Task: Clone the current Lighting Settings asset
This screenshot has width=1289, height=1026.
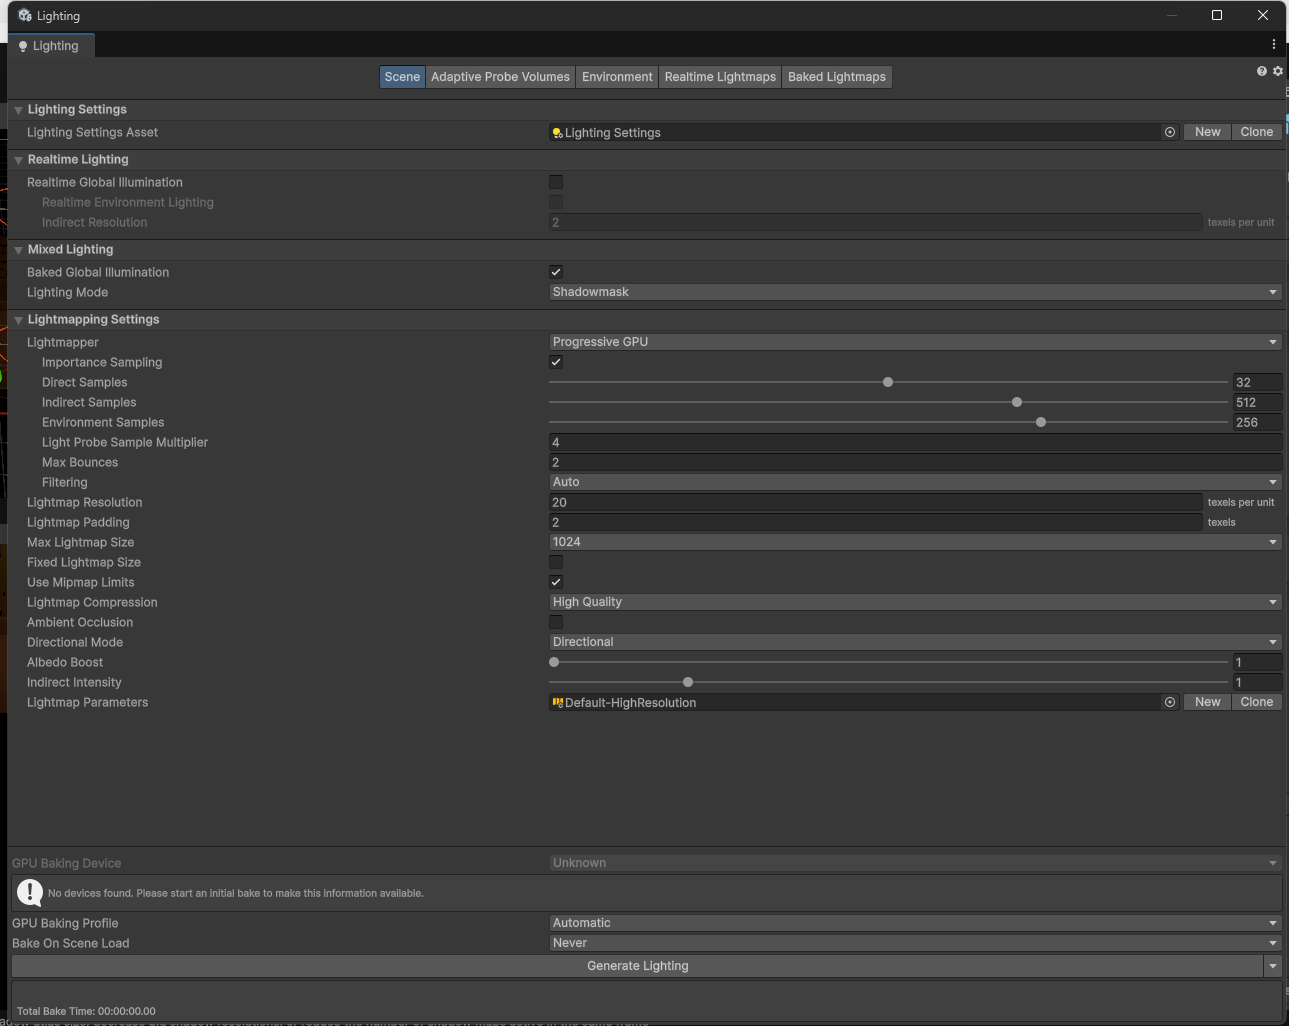Action: pos(1256,131)
